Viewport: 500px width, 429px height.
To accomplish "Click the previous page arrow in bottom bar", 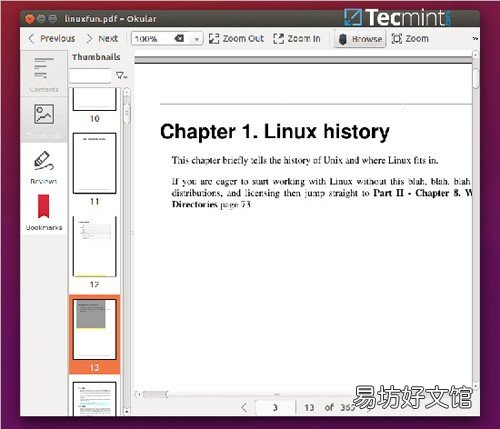I will pyautogui.click(x=244, y=407).
